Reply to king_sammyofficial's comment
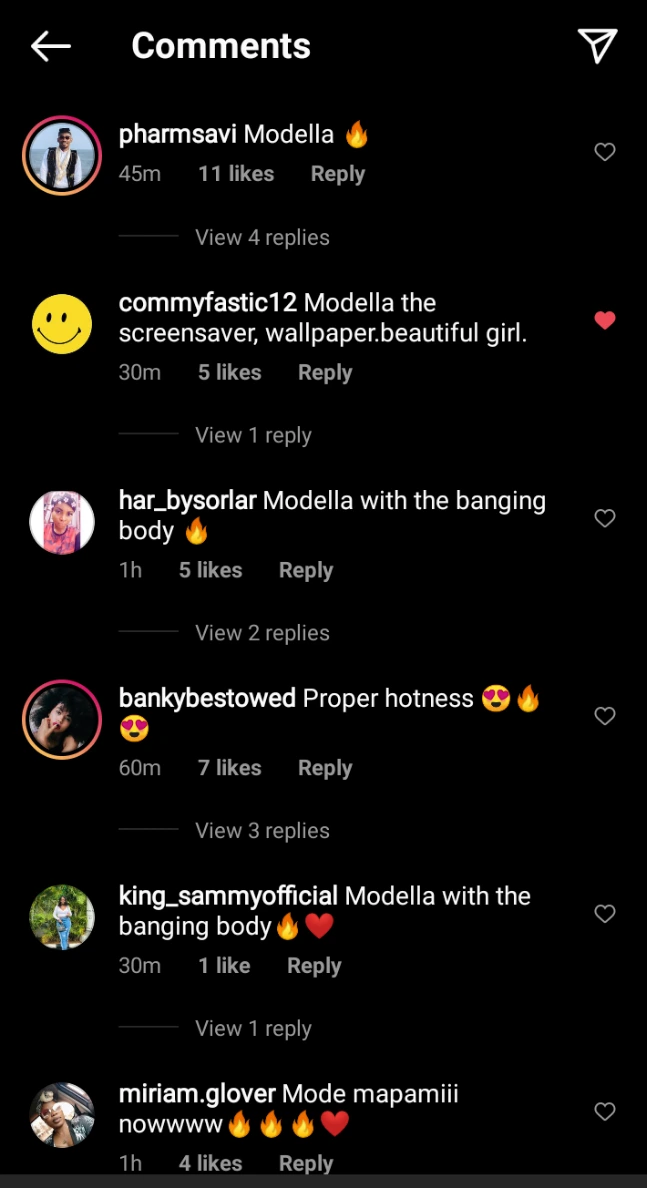This screenshot has height=1188, width=647. [x=314, y=965]
